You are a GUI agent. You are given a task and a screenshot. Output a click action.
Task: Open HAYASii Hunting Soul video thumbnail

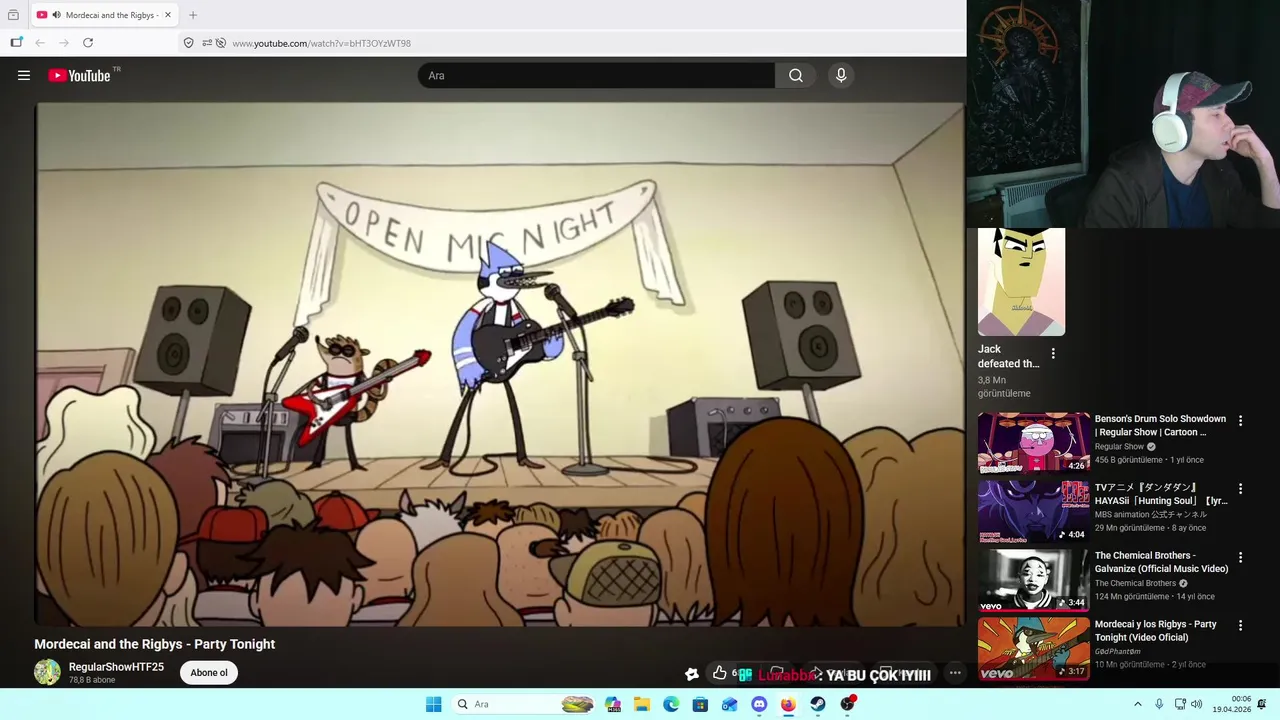tap(1034, 511)
